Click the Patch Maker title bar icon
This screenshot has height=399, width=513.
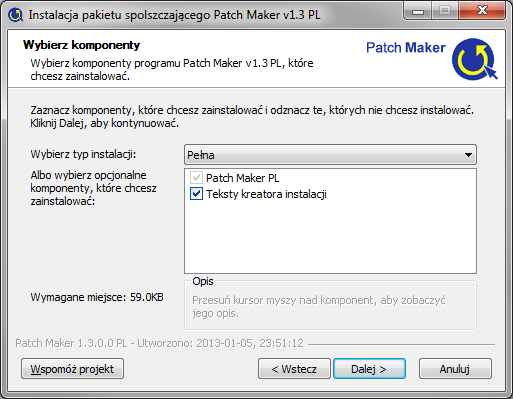point(15,15)
